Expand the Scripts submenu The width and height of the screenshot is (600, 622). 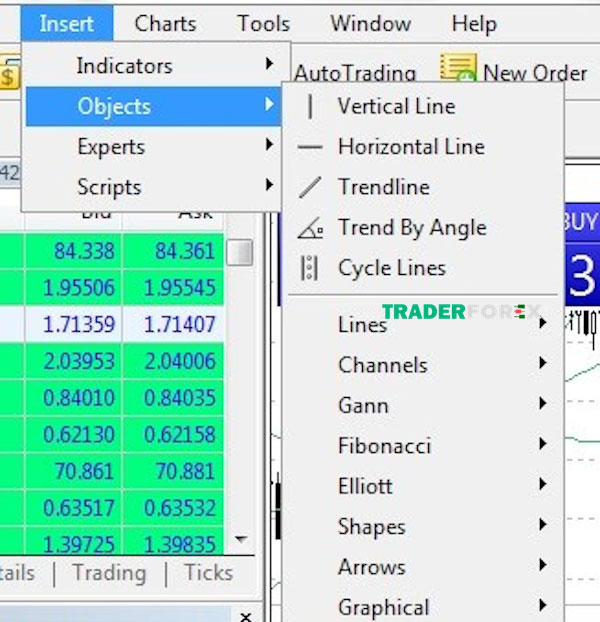pyautogui.click(x=153, y=187)
